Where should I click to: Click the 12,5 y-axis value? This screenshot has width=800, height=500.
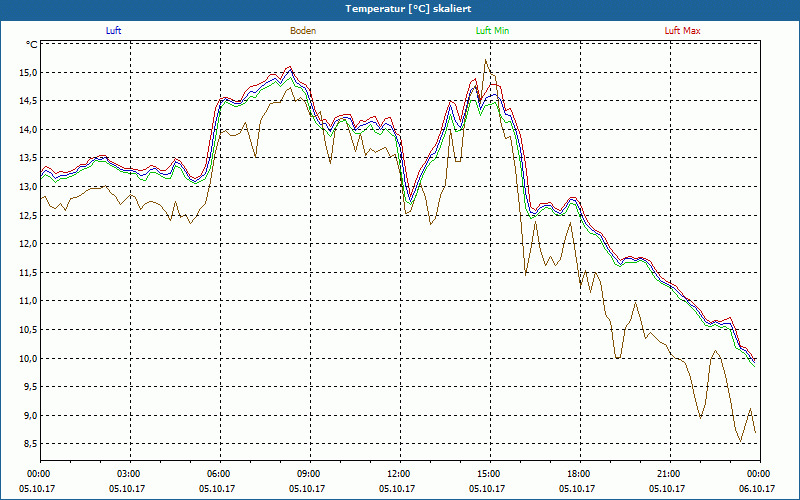29,215
